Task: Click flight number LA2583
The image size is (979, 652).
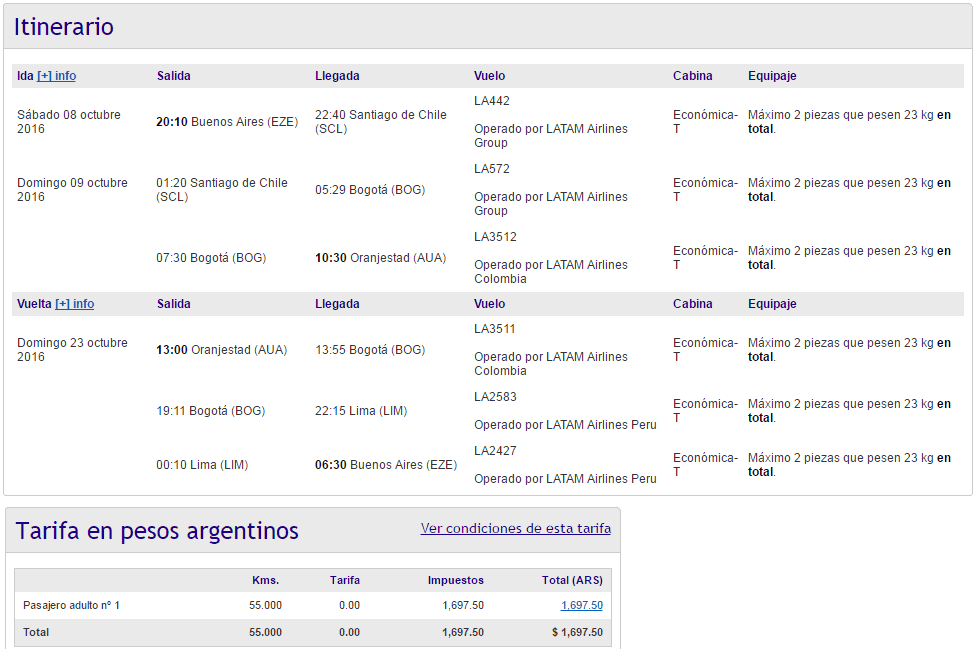Action: click(496, 397)
